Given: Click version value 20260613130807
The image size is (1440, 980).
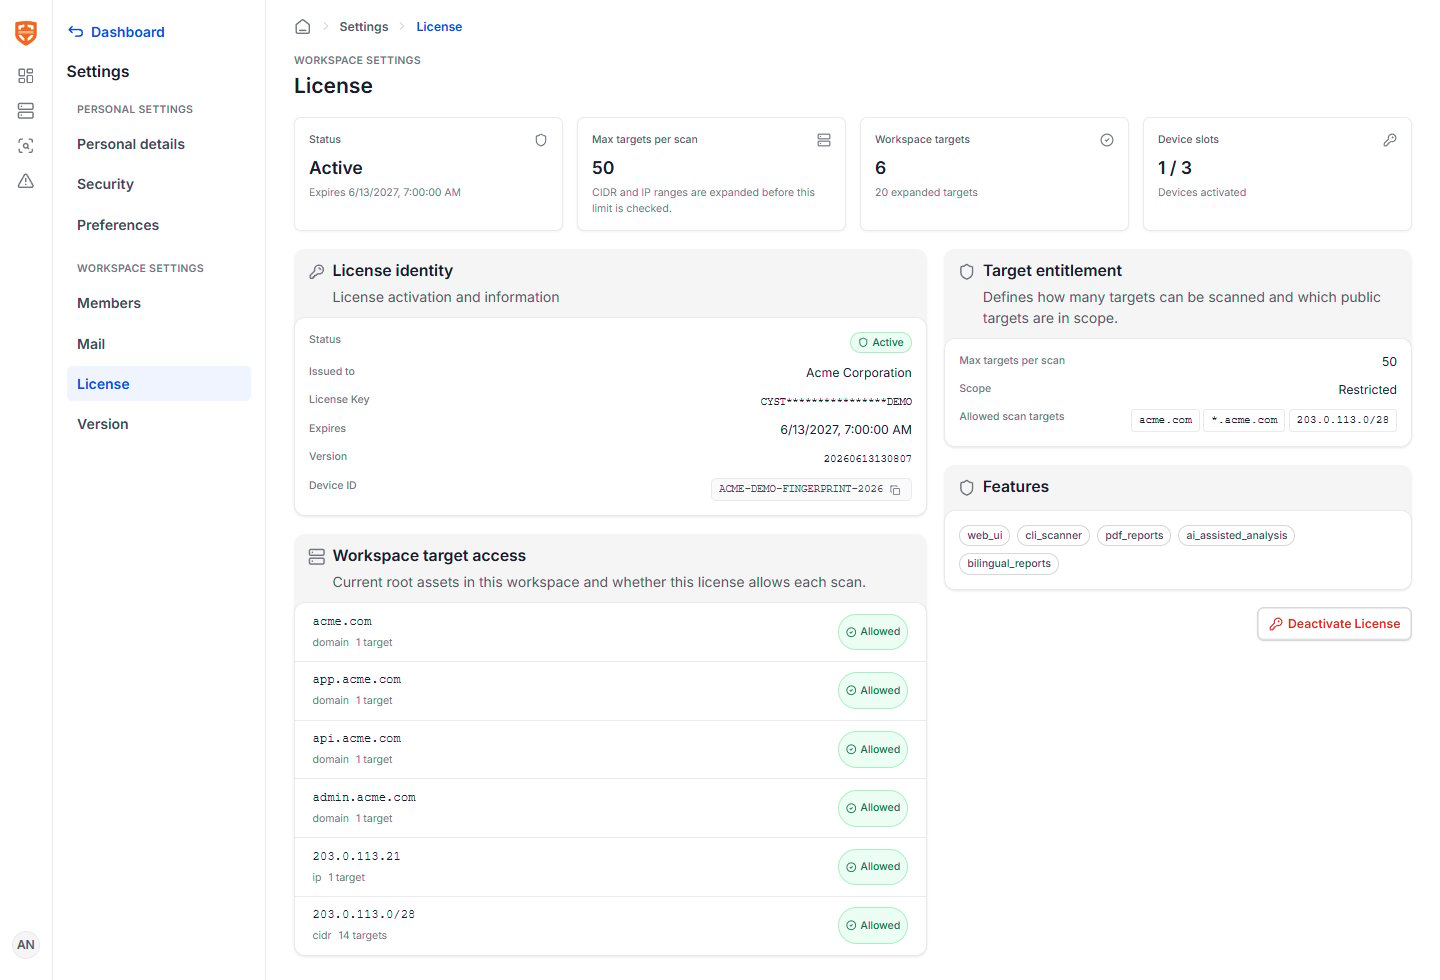Looking at the screenshot, I should [x=868, y=459].
